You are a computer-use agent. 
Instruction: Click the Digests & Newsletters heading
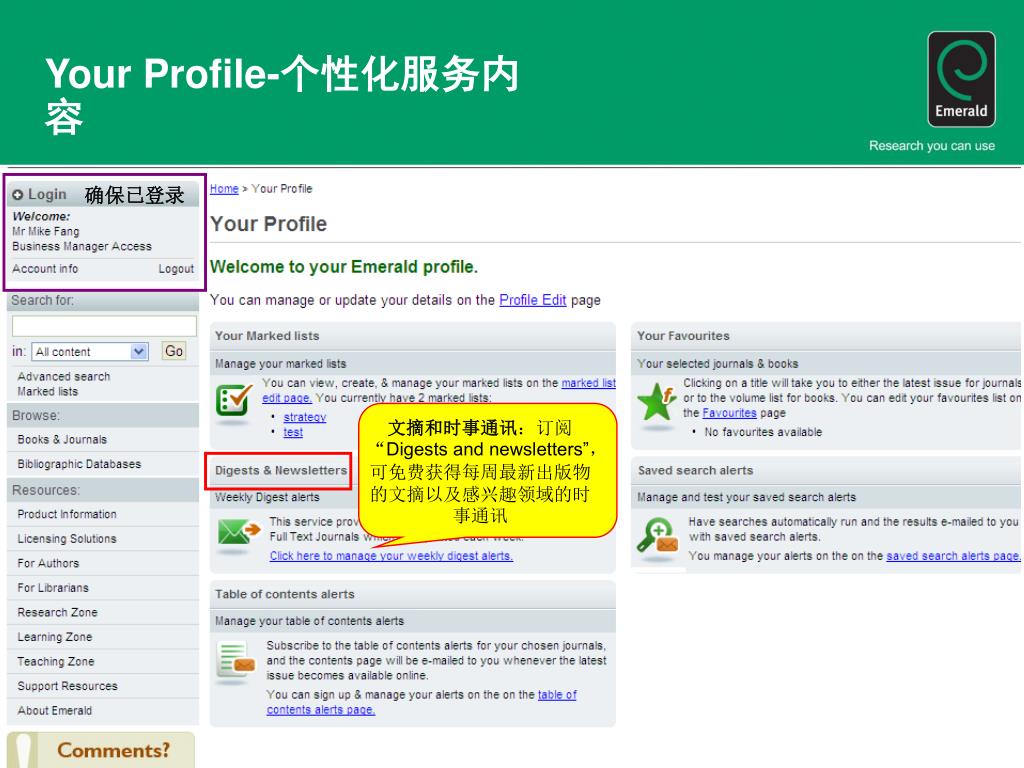[281, 470]
